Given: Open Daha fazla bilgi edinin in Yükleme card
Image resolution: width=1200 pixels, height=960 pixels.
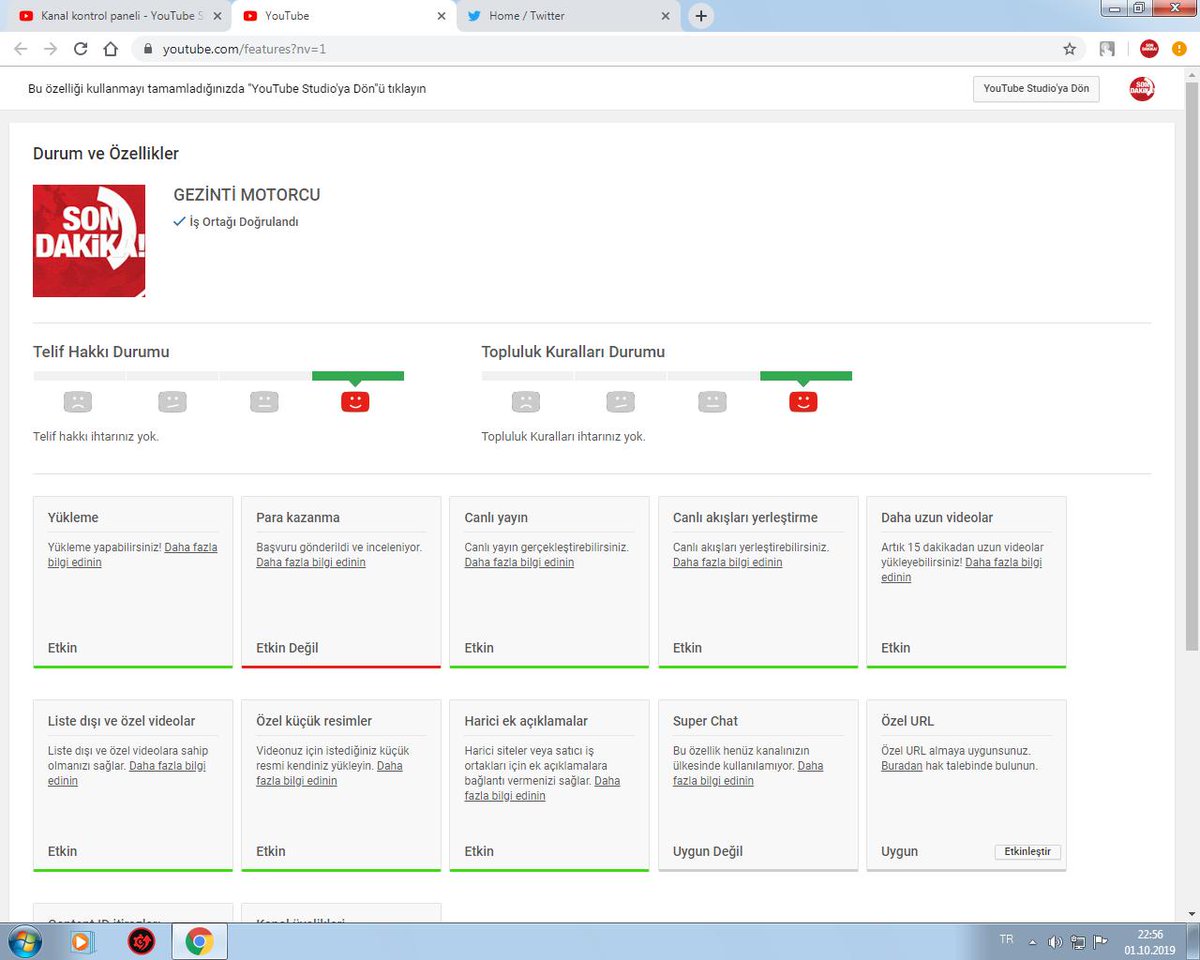Looking at the screenshot, I should point(132,555).
